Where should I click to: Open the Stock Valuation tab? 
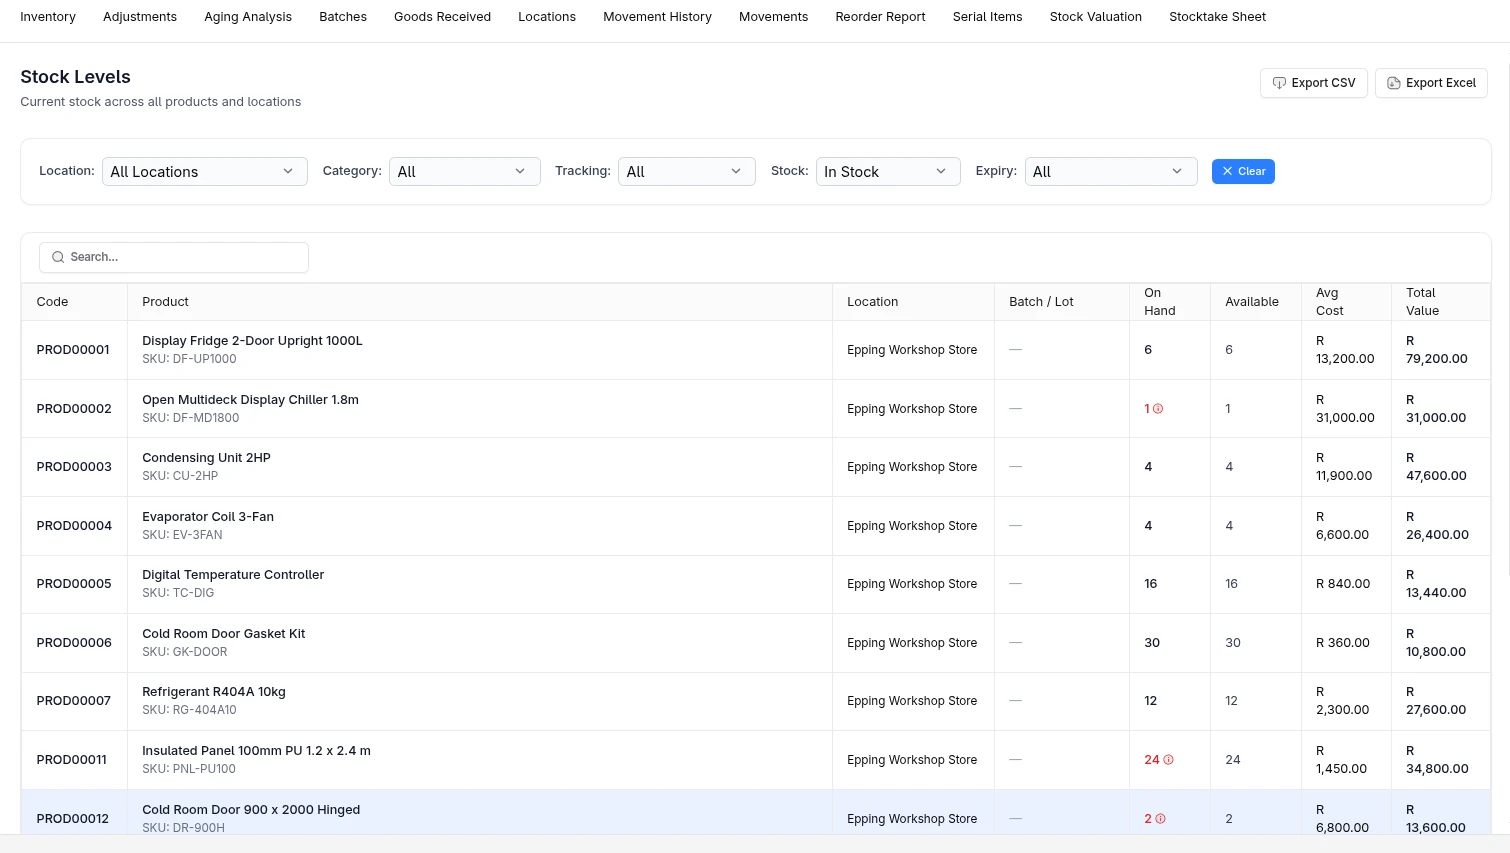coord(1095,17)
